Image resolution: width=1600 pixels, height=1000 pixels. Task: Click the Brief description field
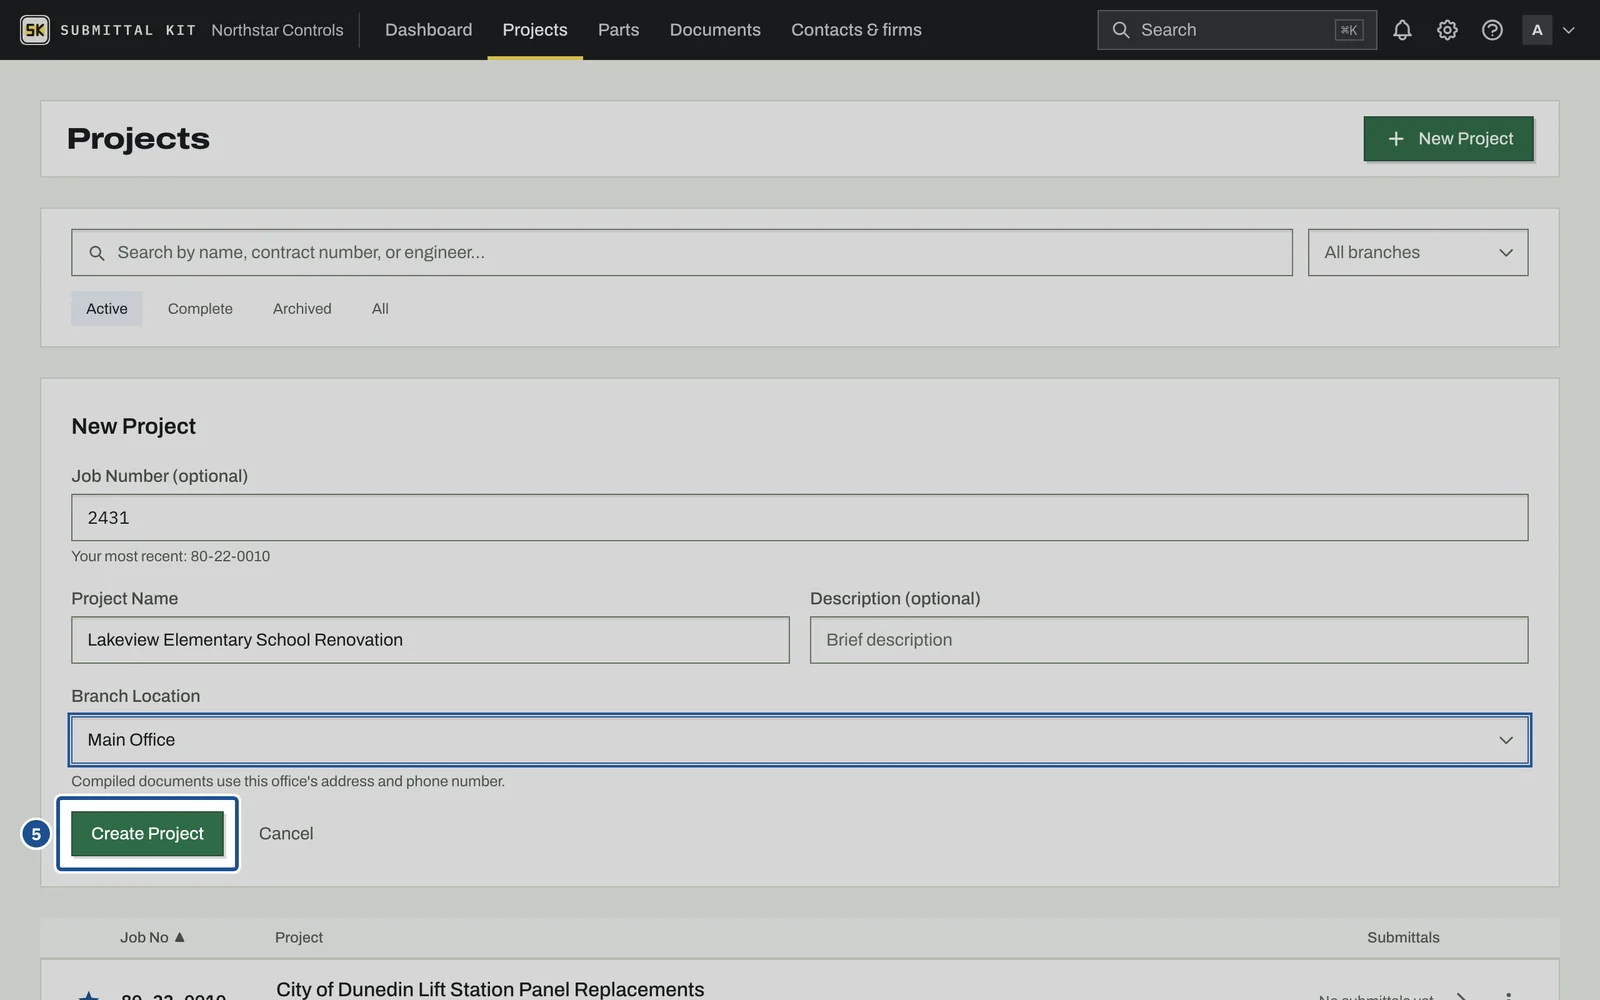pos(1168,640)
